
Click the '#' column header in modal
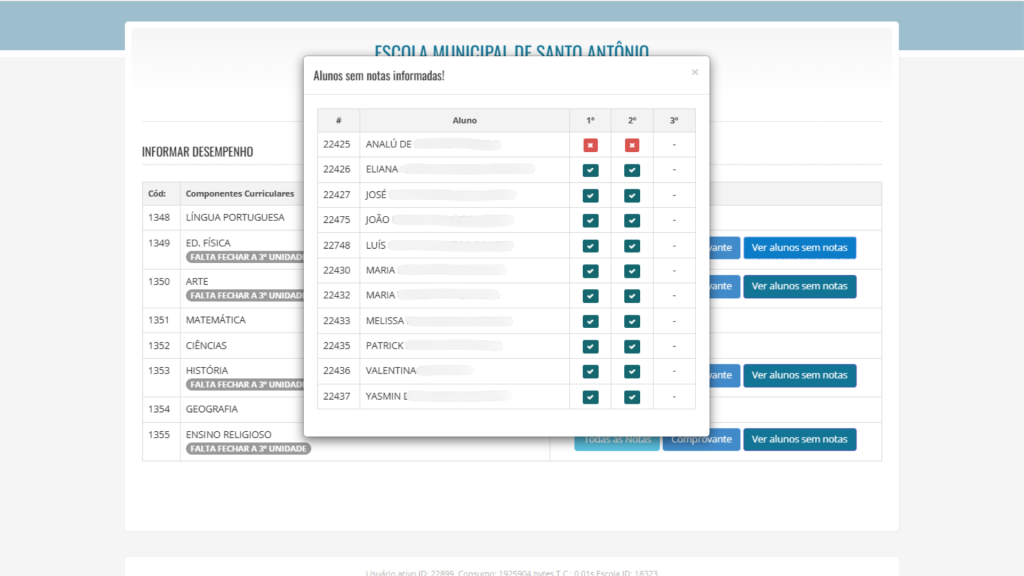point(339,120)
